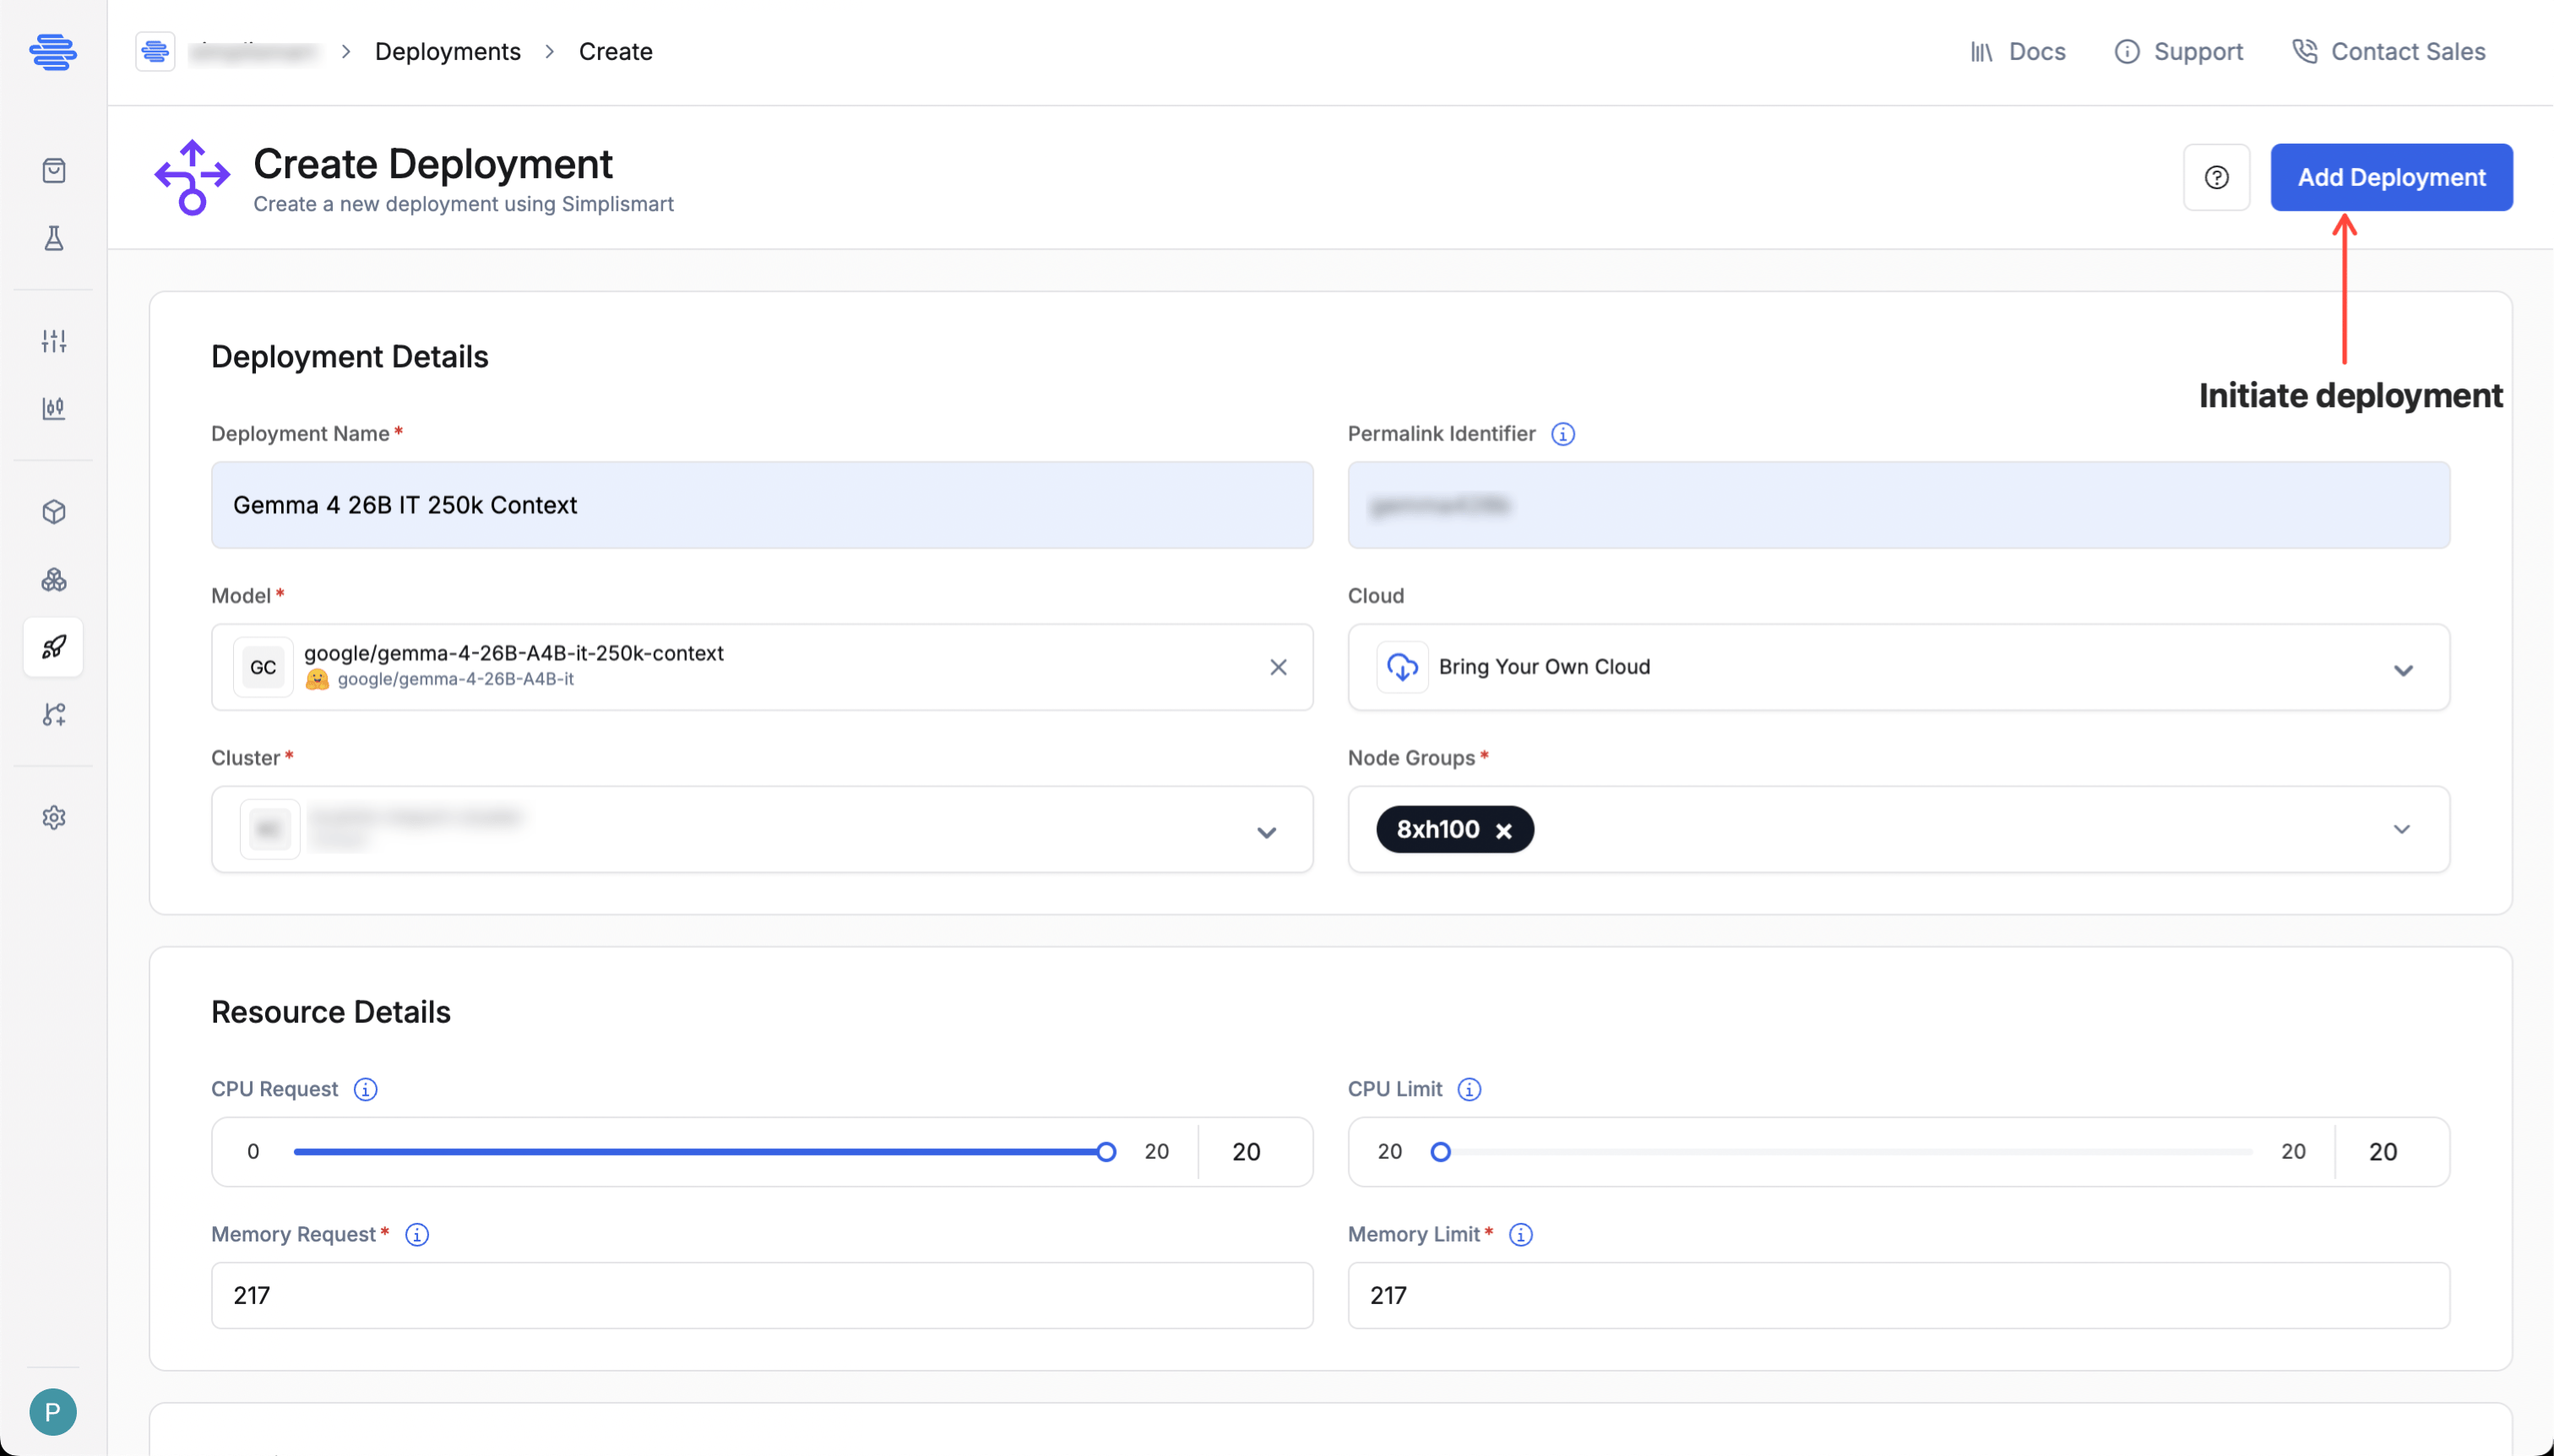Click the Add Deployment button
The height and width of the screenshot is (1456, 2554).
[2391, 177]
